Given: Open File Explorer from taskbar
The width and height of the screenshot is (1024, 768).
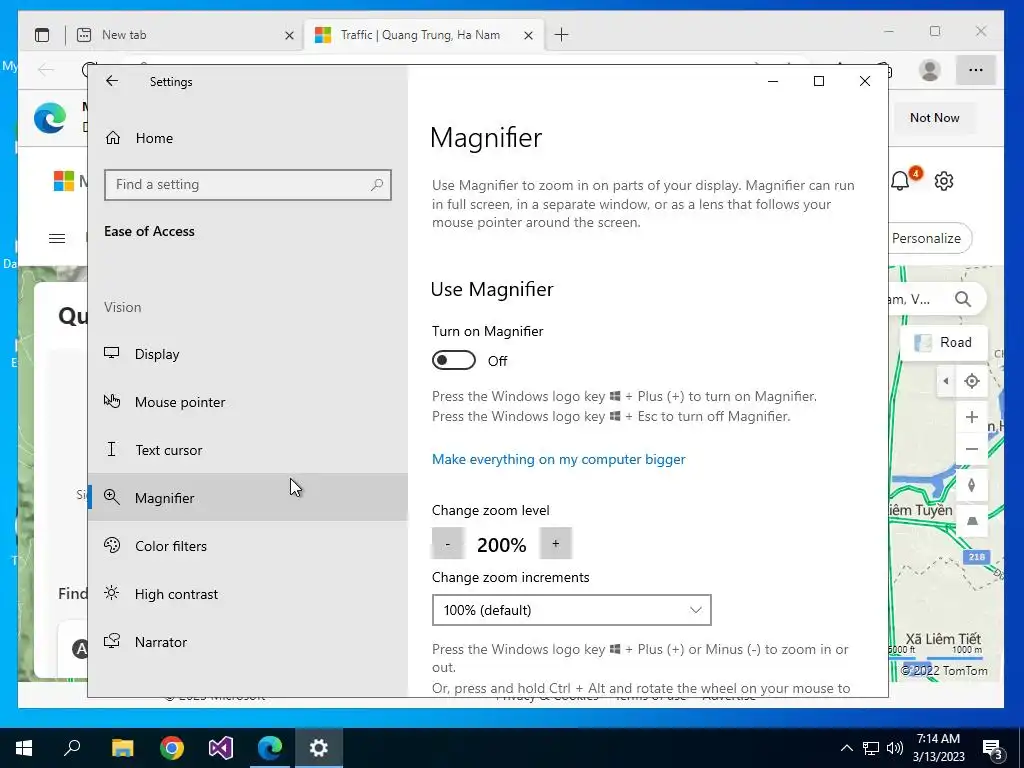Looking at the screenshot, I should [122, 748].
